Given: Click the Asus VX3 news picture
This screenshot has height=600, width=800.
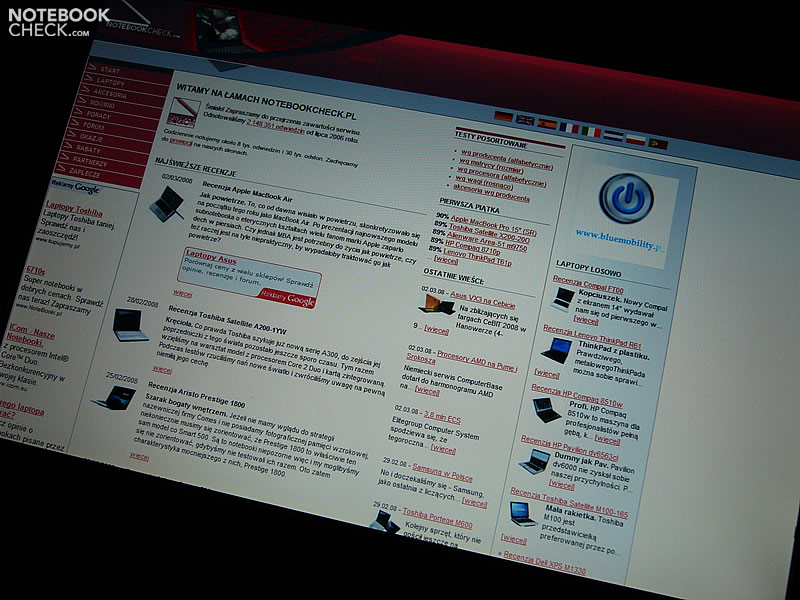Looking at the screenshot, I should (436, 305).
